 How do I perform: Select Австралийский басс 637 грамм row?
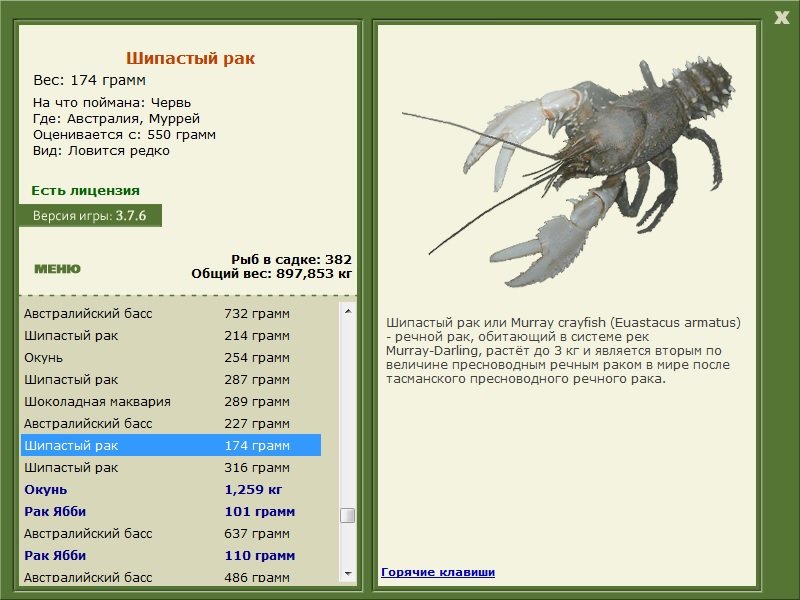pos(171,533)
